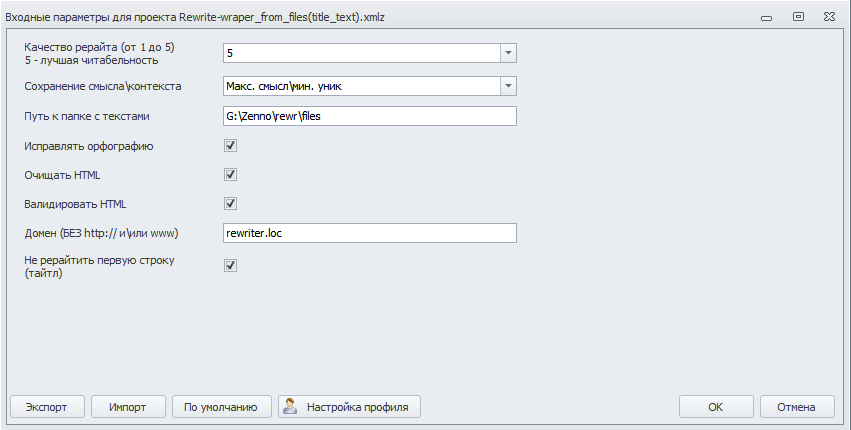Viewport: 851px width, 430px height.
Task: Expand the Качество рерайта dropdown arrow
Action: 507,53
